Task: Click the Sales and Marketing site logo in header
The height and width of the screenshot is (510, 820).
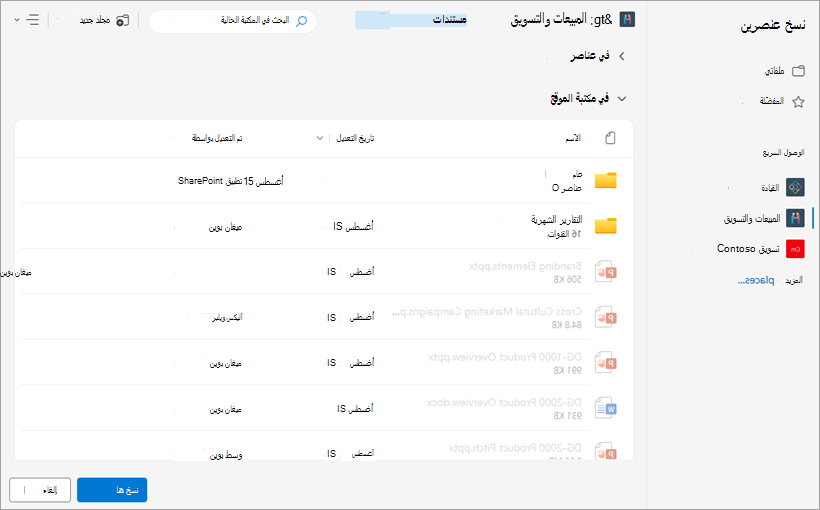Action: [x=627, y=20]
